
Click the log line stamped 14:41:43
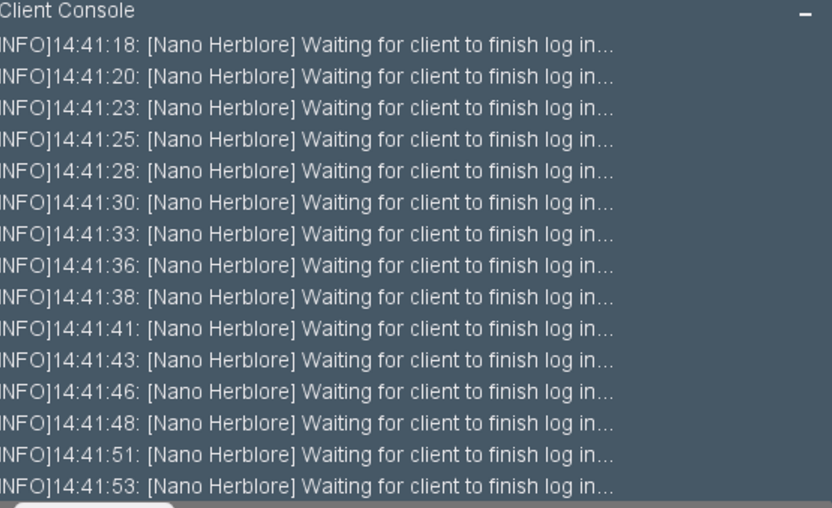tap(307, 361)
